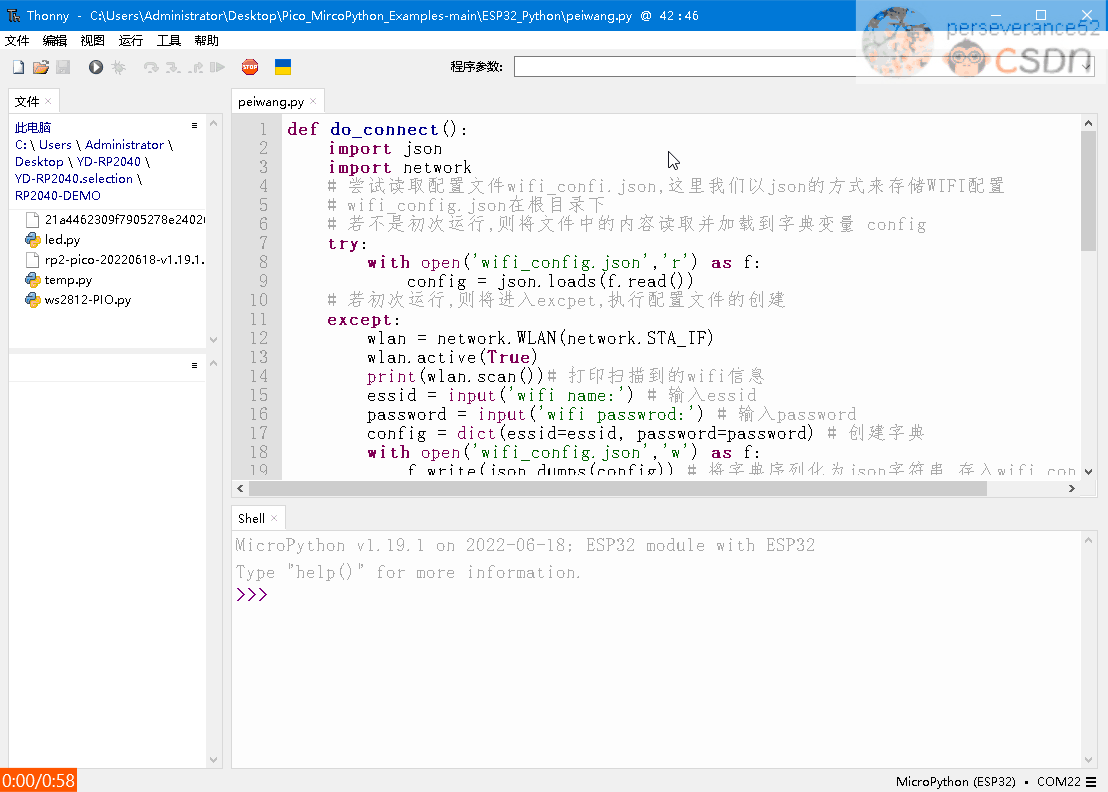
Task: Click RP2040-DEMO folder in path
Action: click(x=58, y=196)
